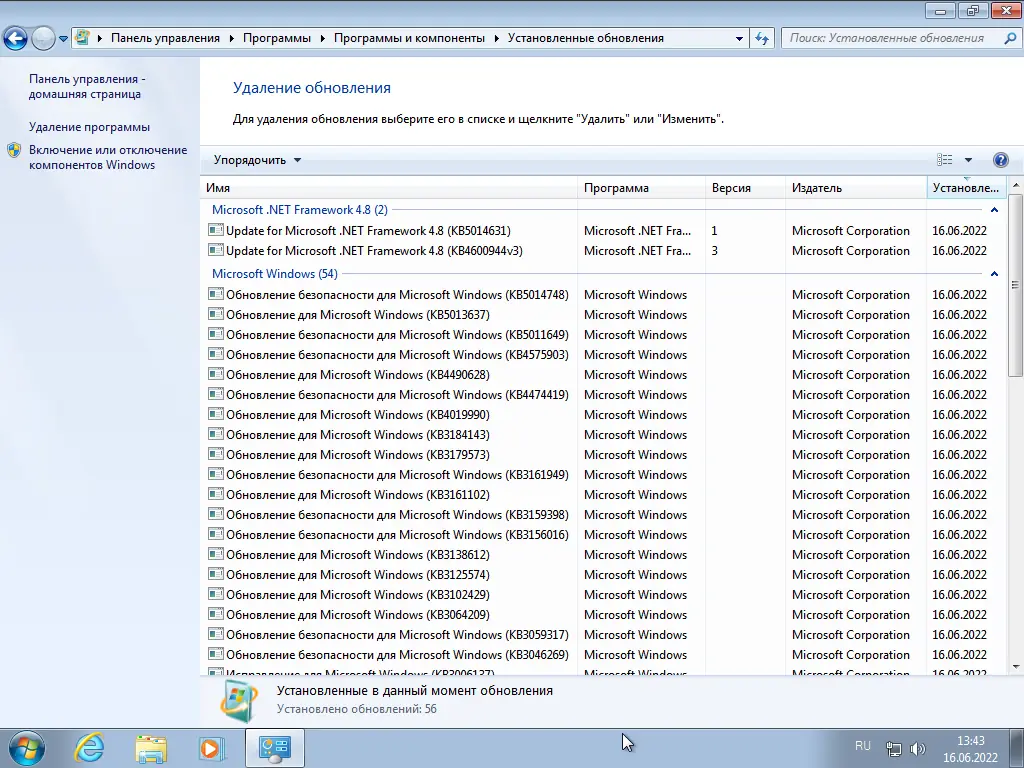Change view using the view icon
The width and height of the screenshot is (1024, 768).
click(944, 160)
